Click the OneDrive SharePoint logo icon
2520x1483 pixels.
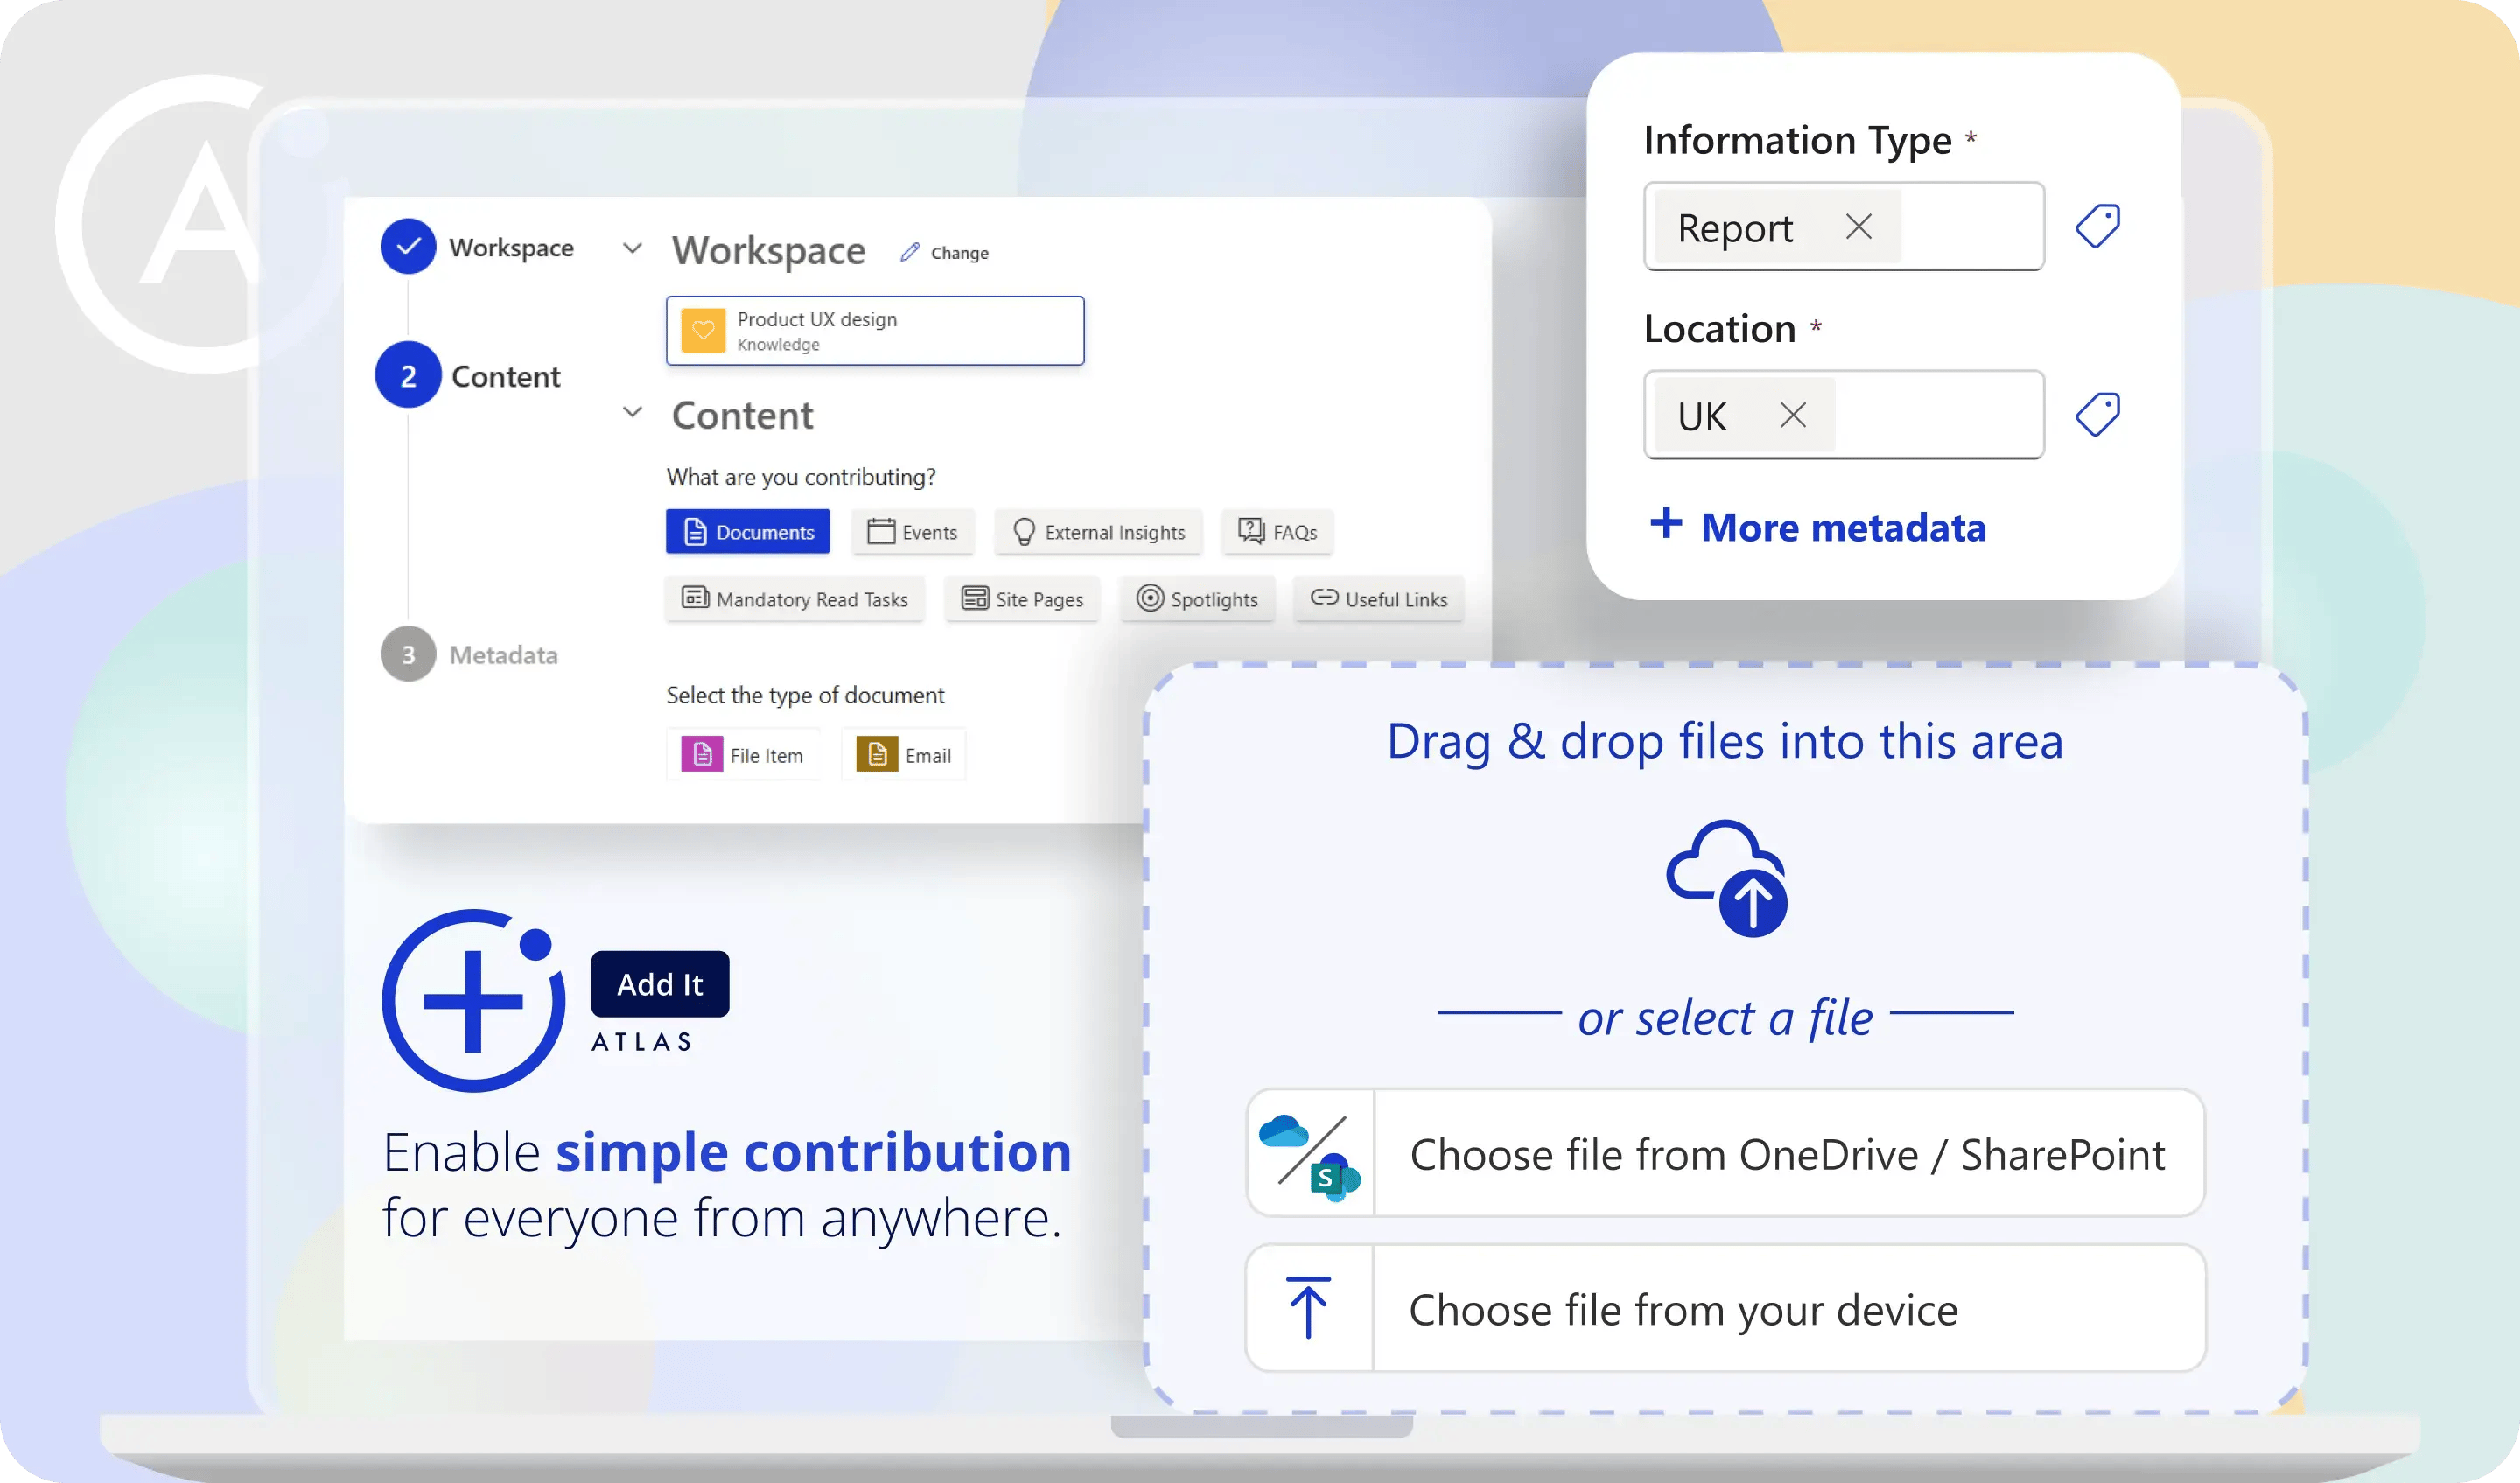[x=1310, y=1157]
